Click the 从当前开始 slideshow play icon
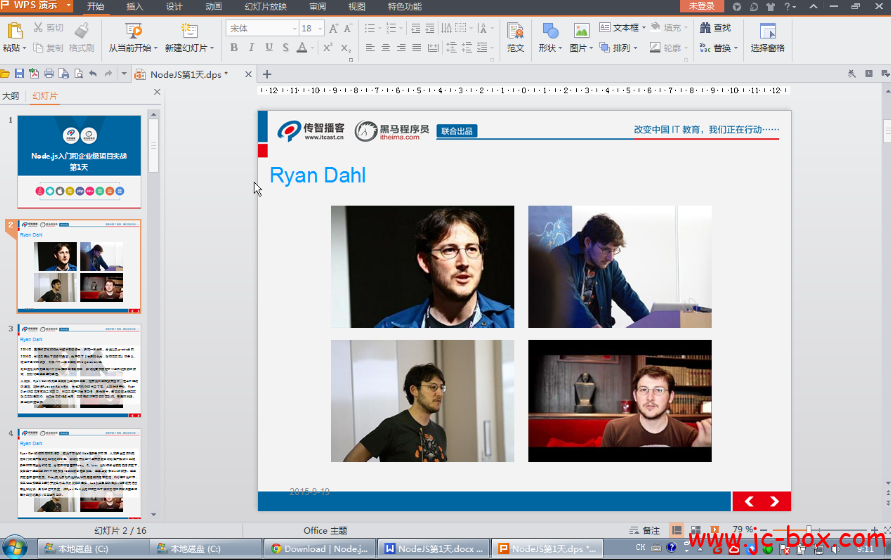 coord(131,30)
